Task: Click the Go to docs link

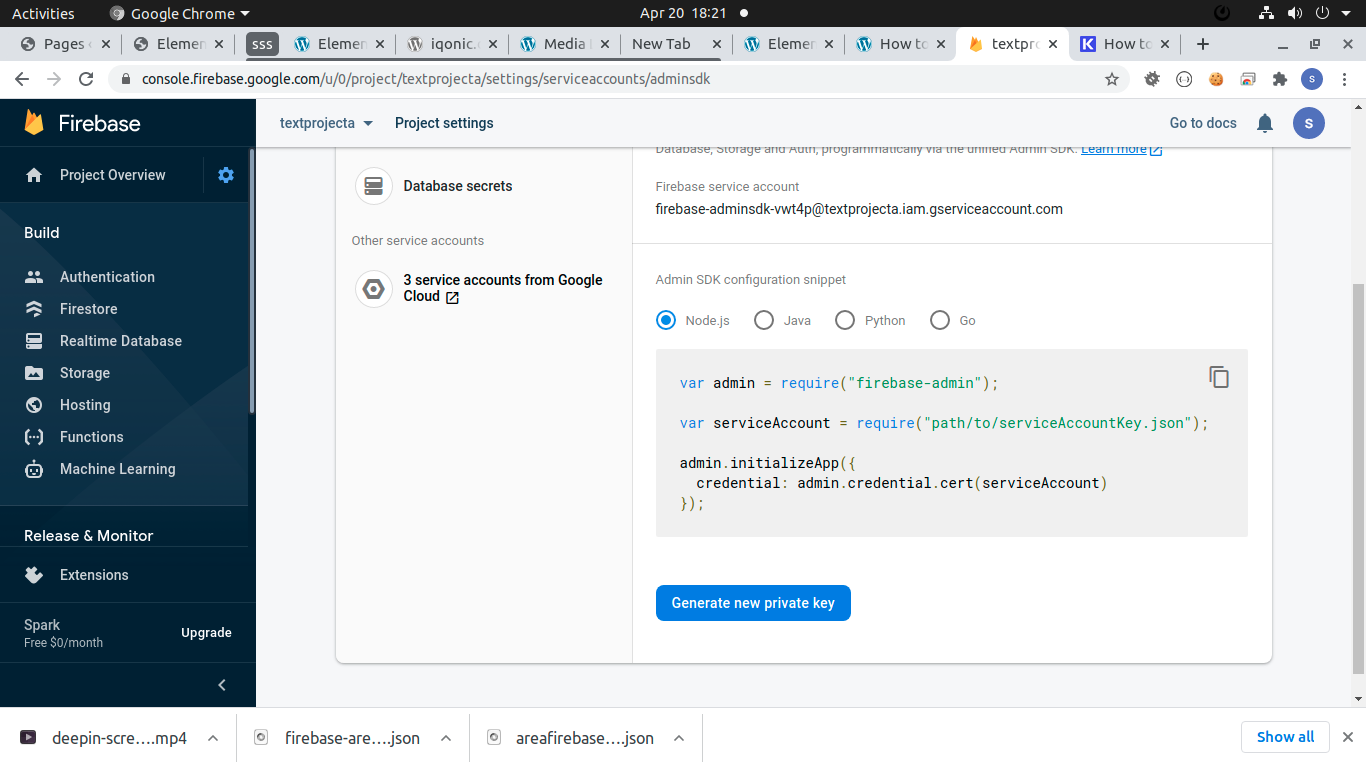Action: [x=1203, y=123]
